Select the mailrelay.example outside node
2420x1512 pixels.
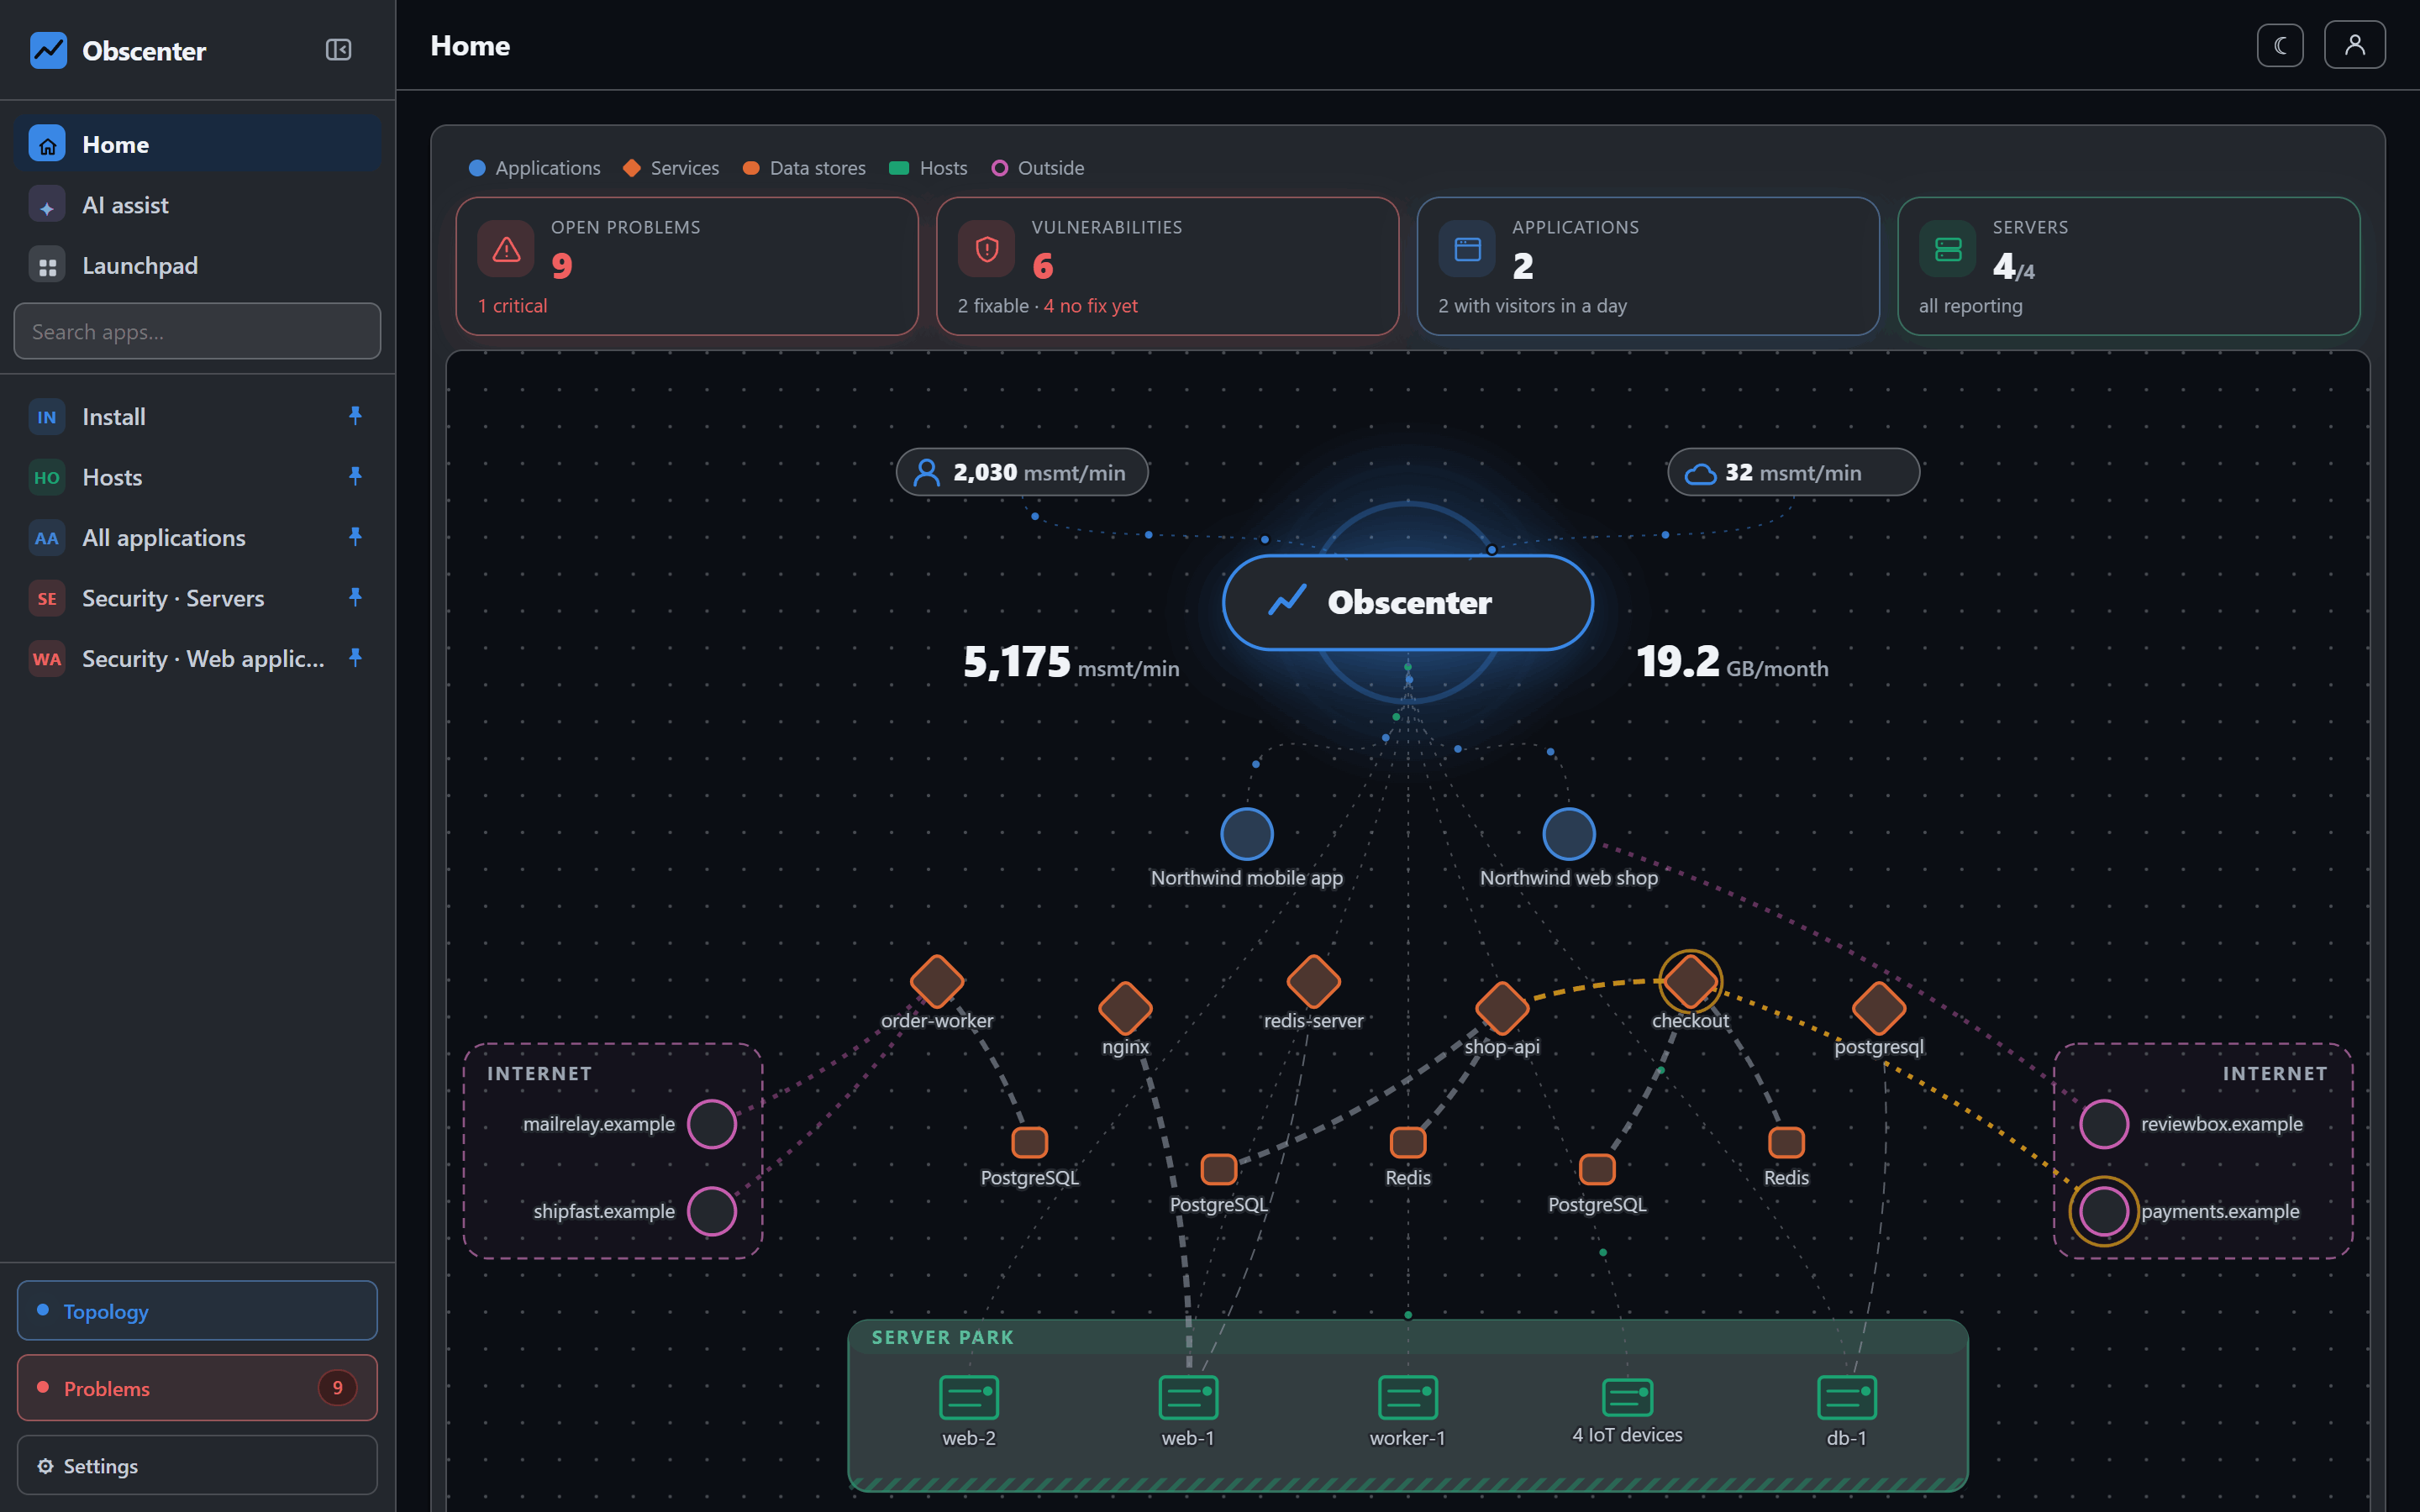point(712,1124)
